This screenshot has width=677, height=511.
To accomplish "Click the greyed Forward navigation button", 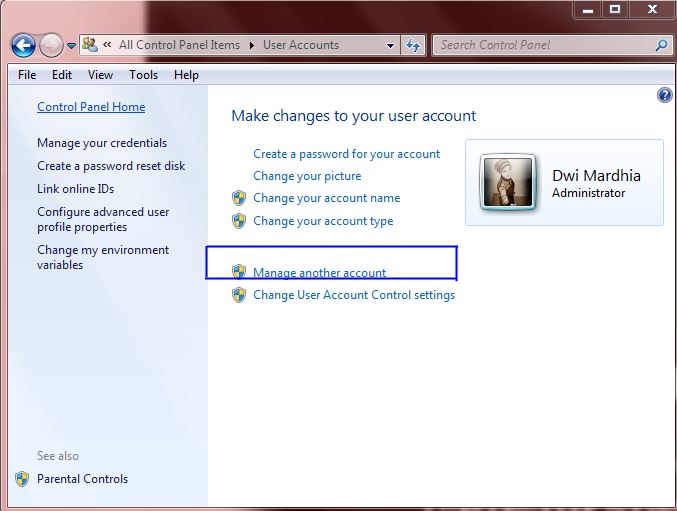I will click(x=51, y=45).
